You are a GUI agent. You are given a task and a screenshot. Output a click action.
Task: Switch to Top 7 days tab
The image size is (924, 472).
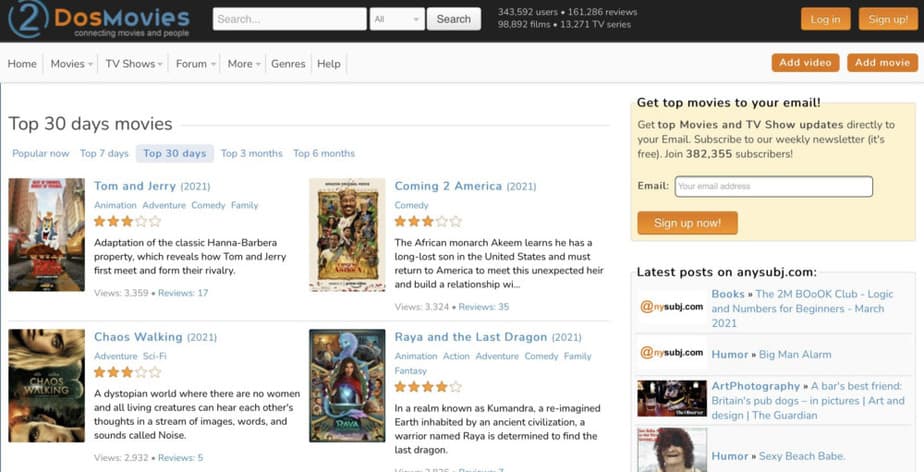[x=104, y=153]
